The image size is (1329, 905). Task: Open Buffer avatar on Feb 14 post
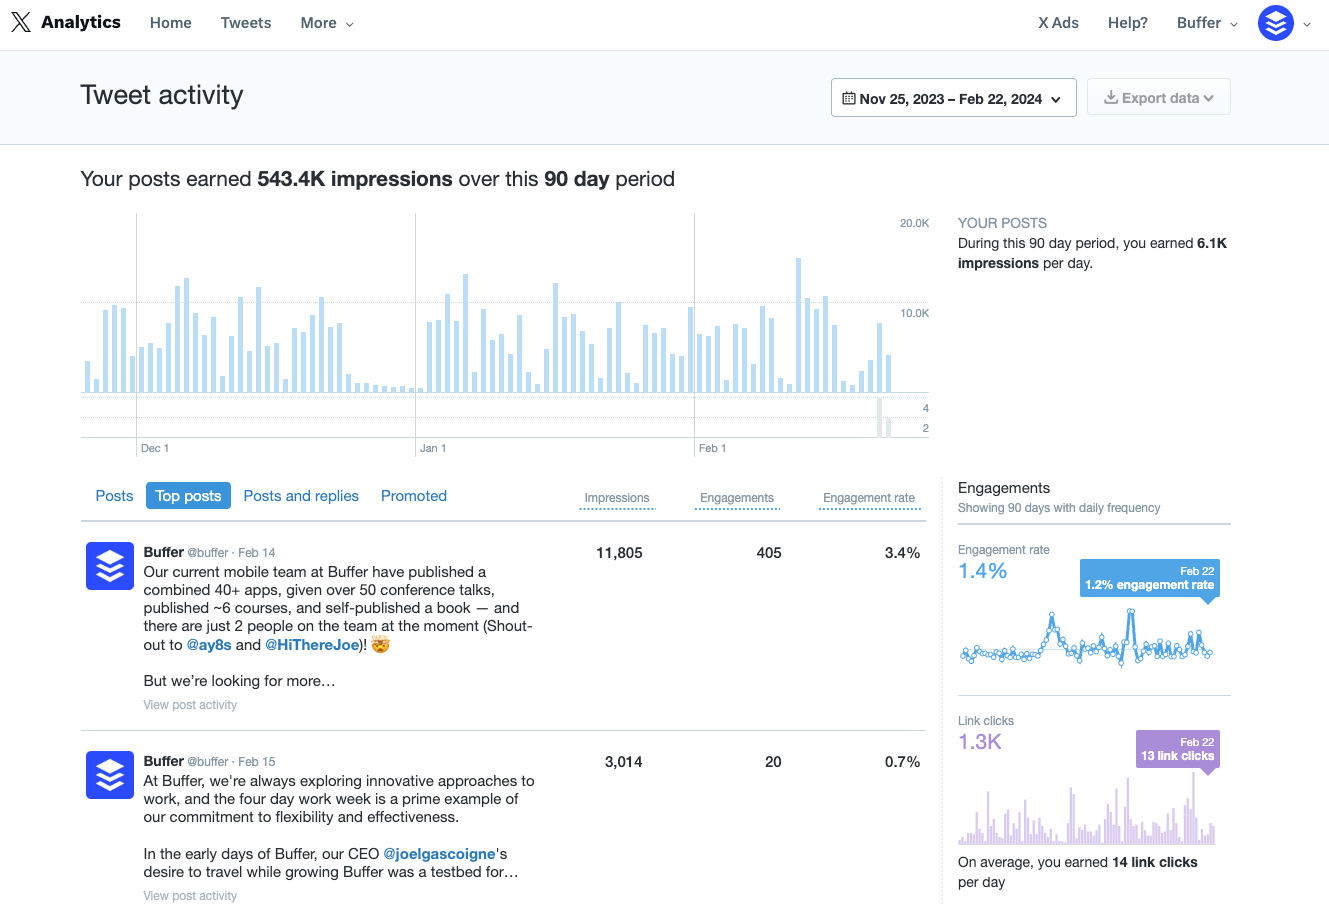pos(110,566)
